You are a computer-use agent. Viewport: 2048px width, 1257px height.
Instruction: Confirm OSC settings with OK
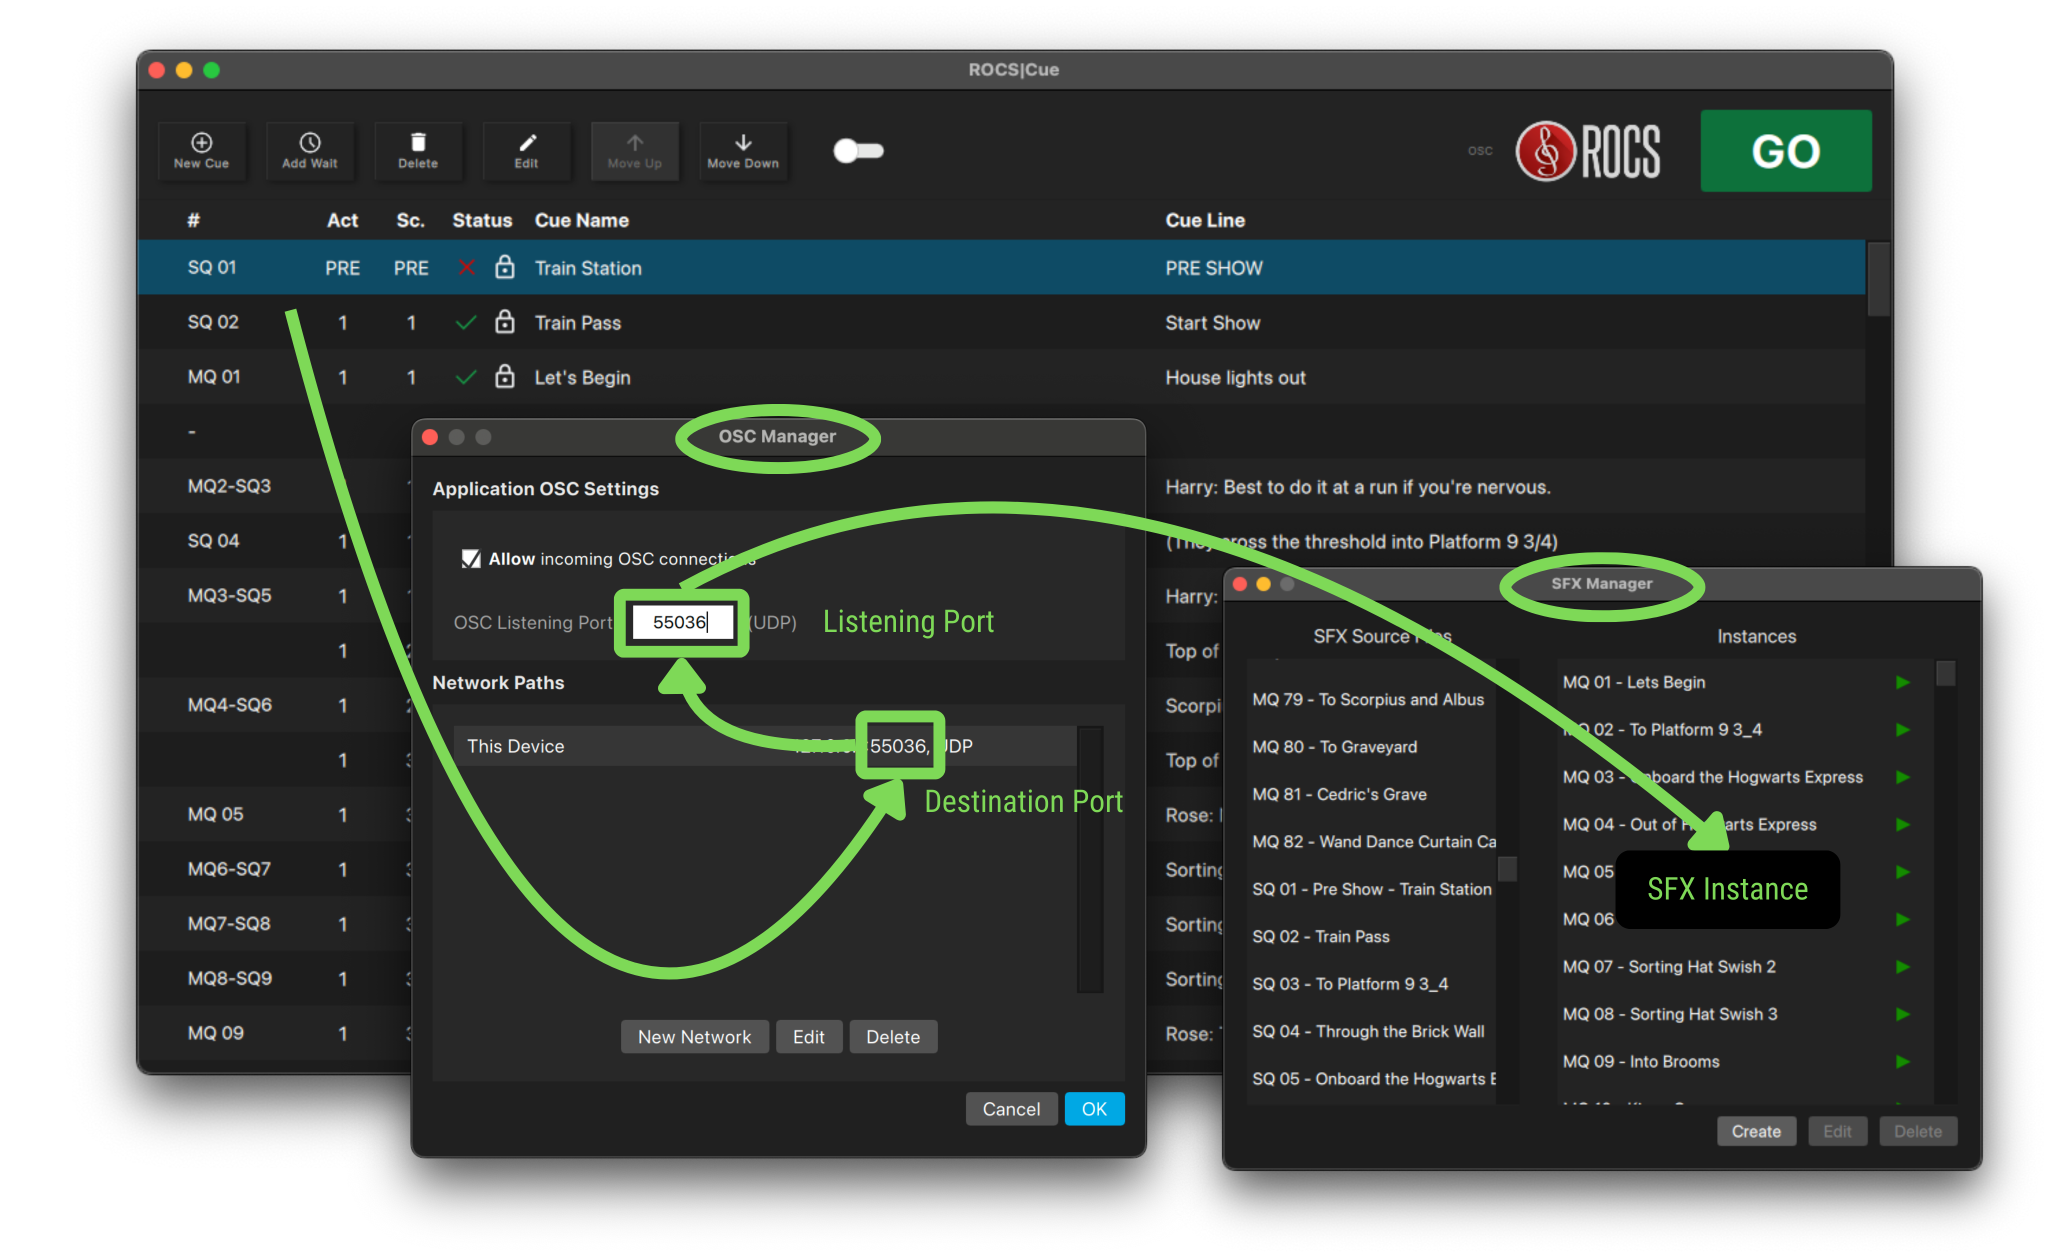[1094, 1108]
